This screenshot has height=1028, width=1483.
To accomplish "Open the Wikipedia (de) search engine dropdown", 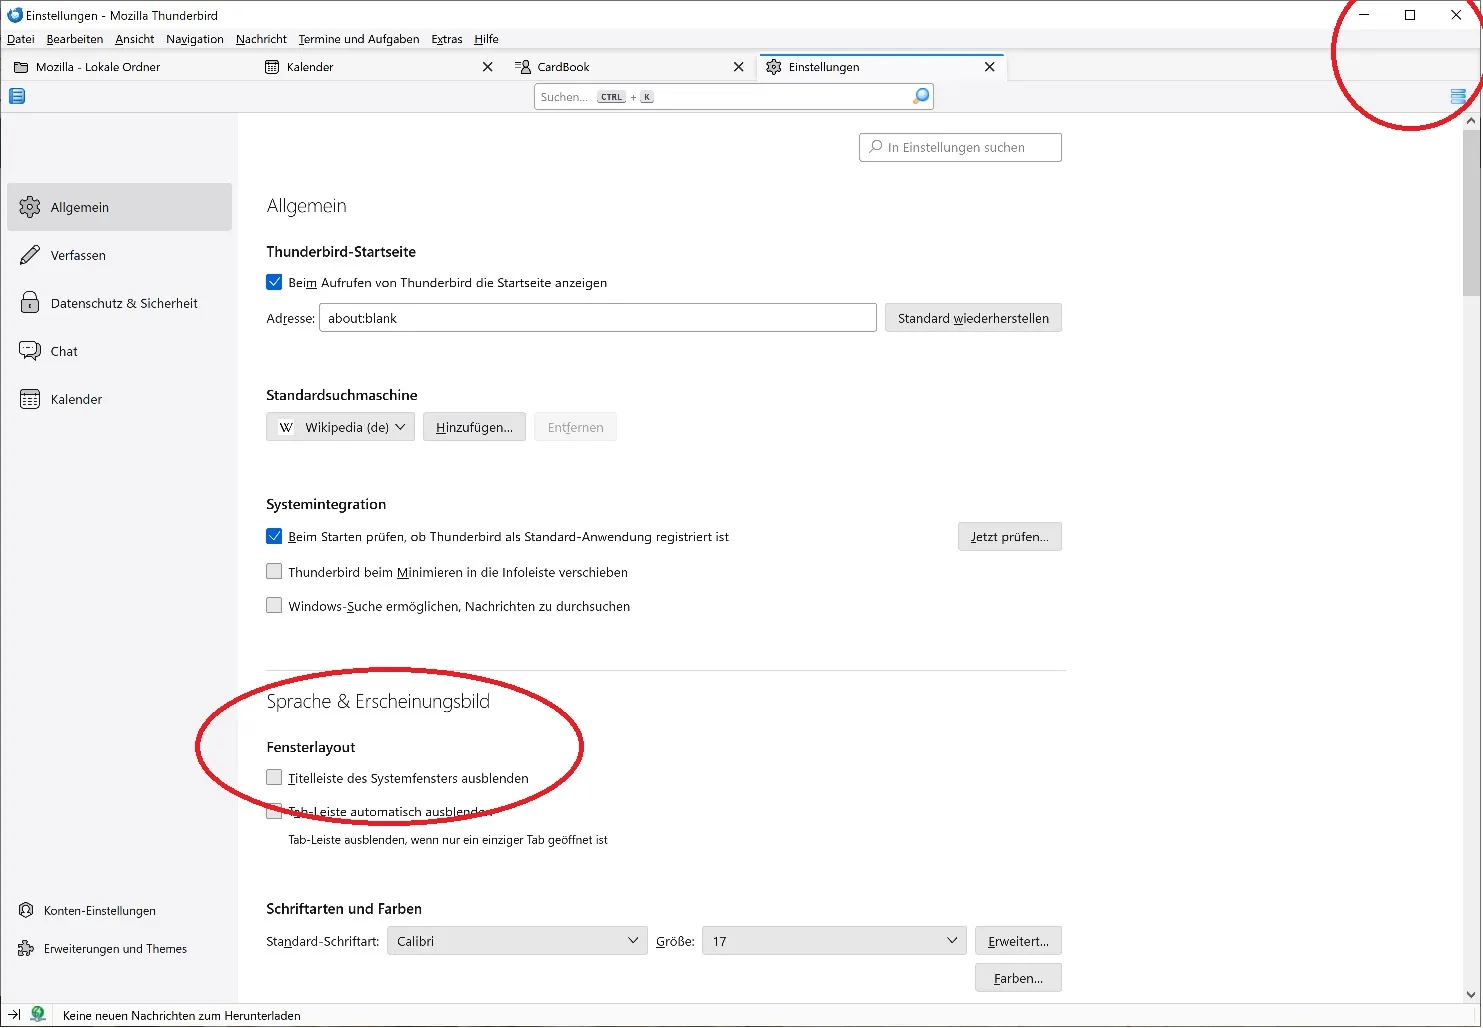I will [x=340, y=427].
